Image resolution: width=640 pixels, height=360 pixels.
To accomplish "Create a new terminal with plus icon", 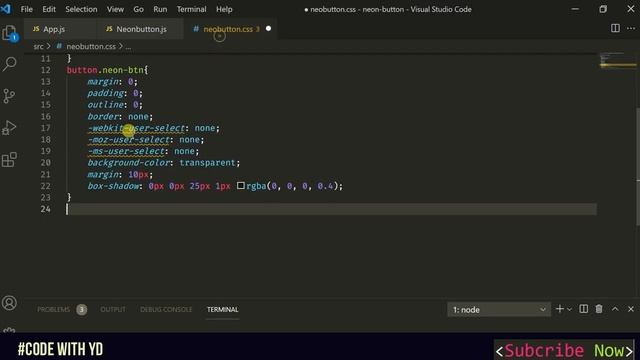I will [560, 309].
